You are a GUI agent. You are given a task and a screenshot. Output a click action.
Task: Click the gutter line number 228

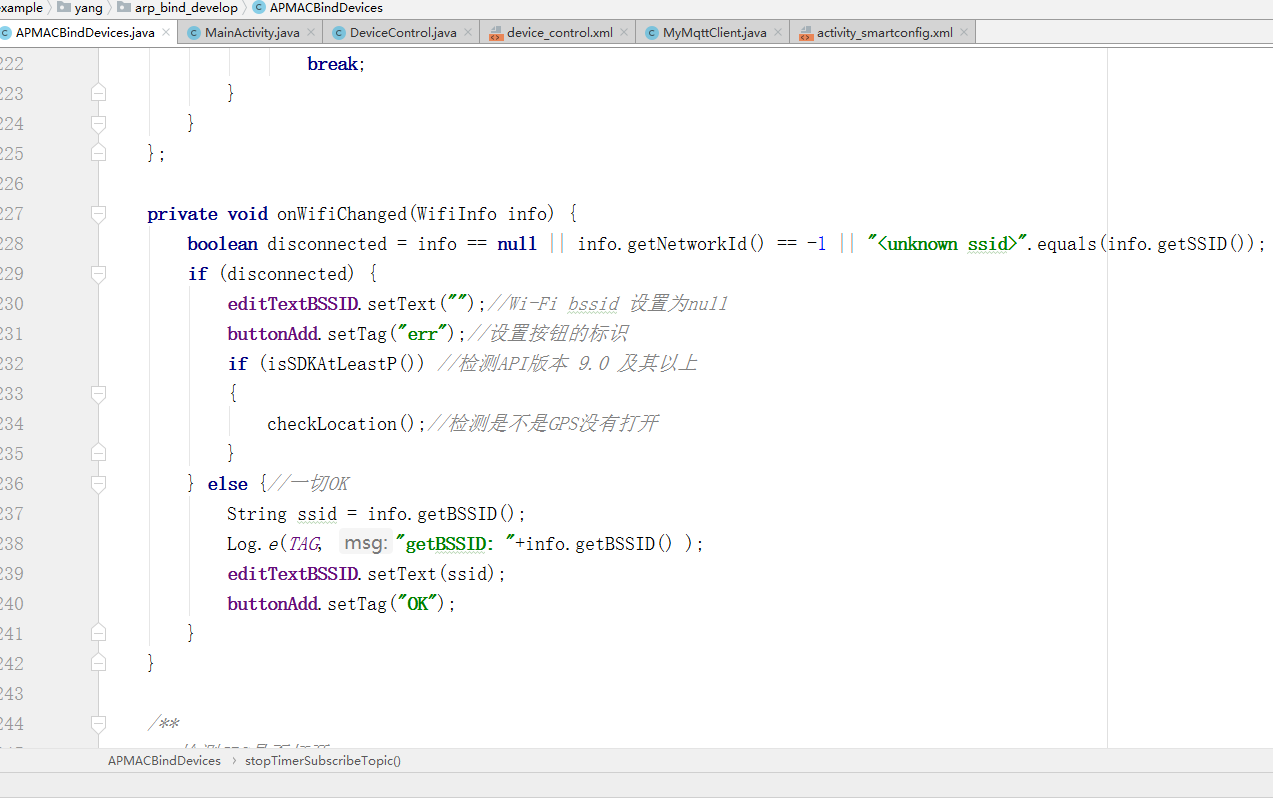click(11, 244)
